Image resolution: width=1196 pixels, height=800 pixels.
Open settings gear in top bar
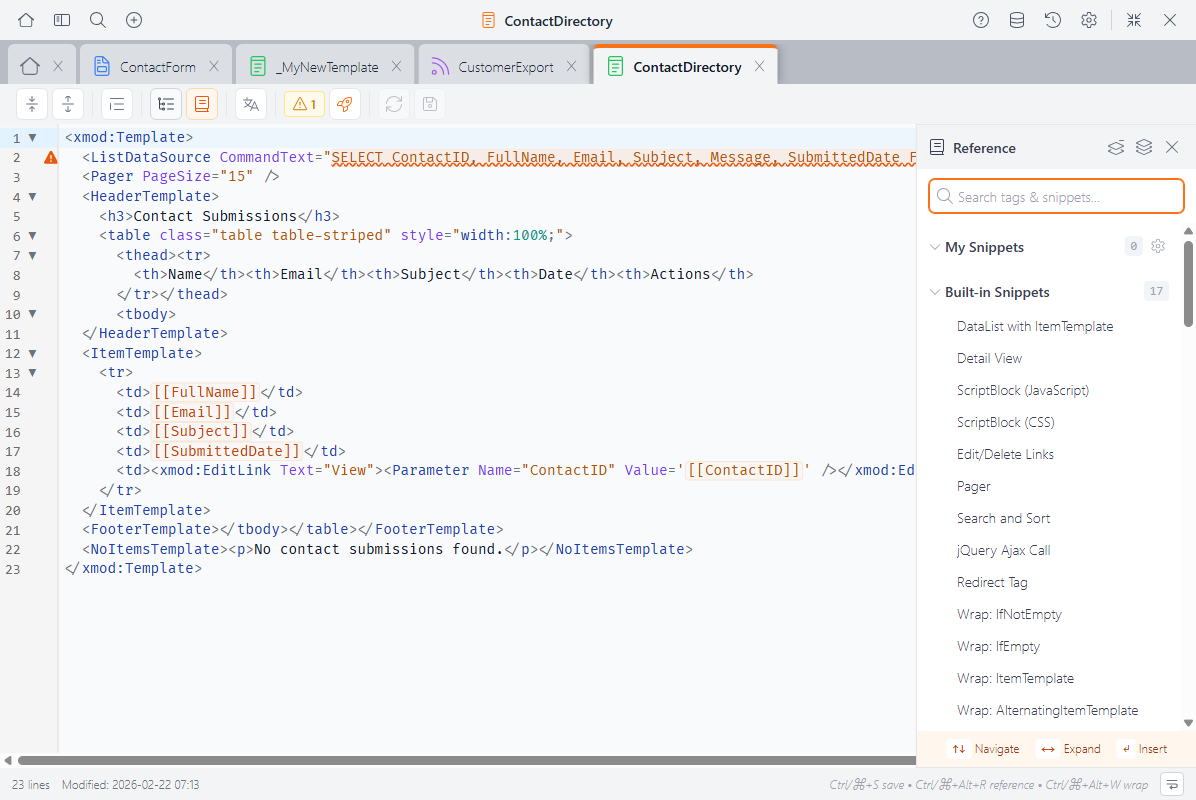[1089, 21]
